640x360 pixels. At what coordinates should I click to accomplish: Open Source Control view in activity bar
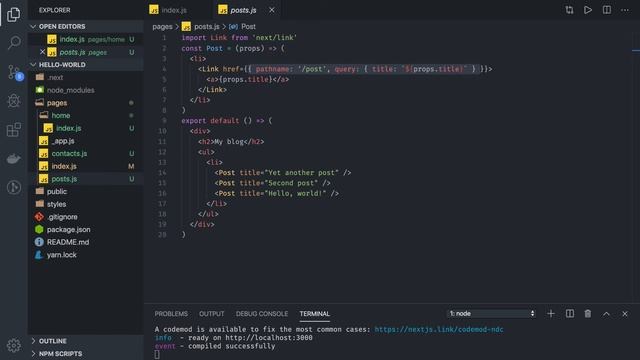tap(15, 73)
